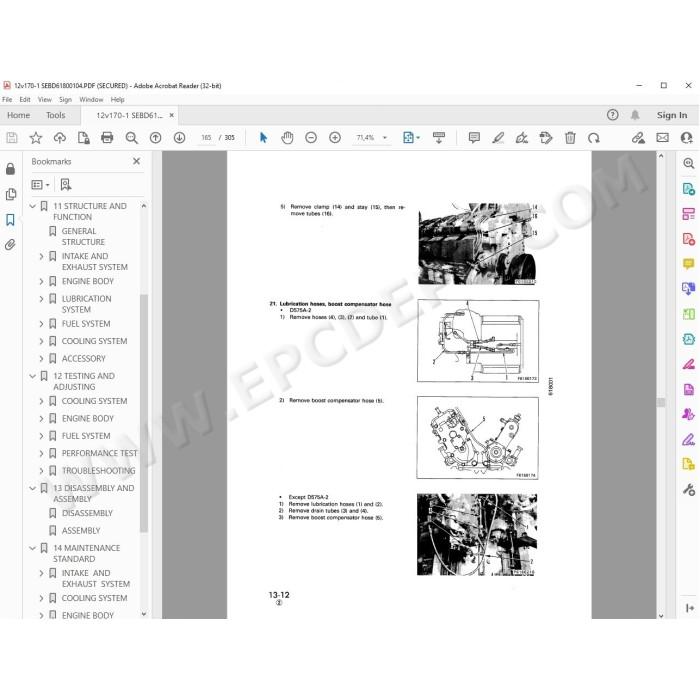The height and width of the screenshot is (700, 700).
Task: Click the Save file icon
Action: 12,138
